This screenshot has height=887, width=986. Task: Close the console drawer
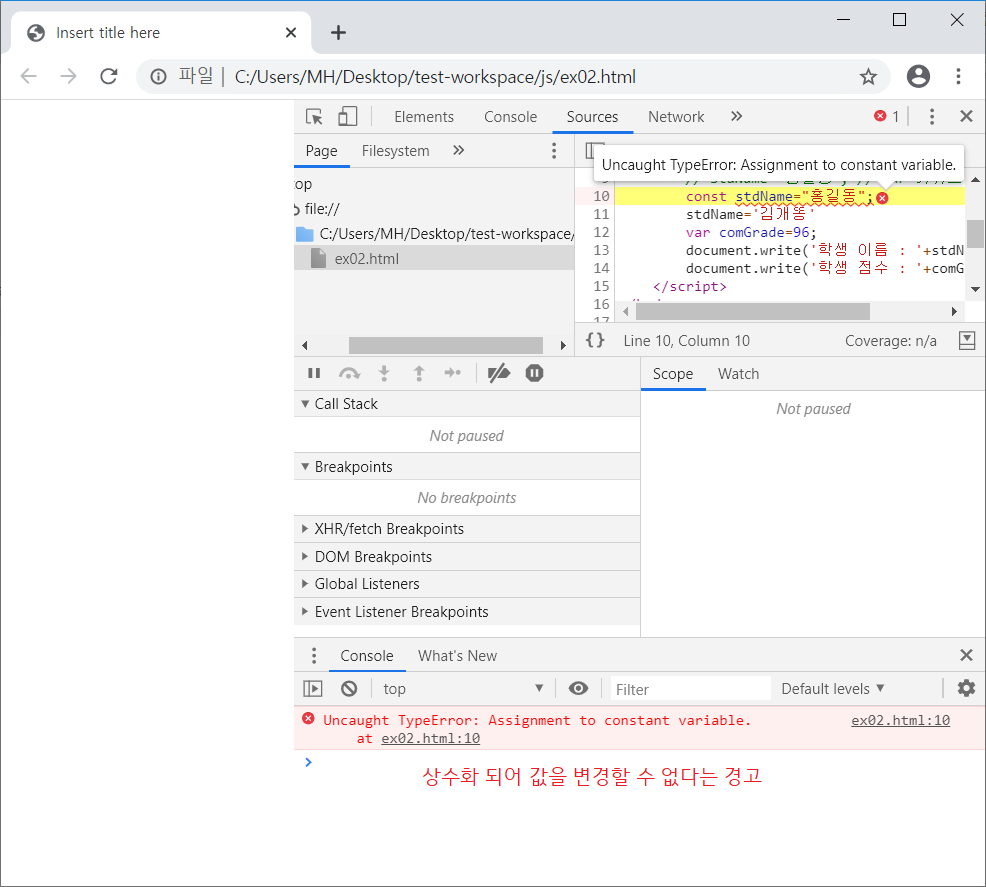(967, 655)
